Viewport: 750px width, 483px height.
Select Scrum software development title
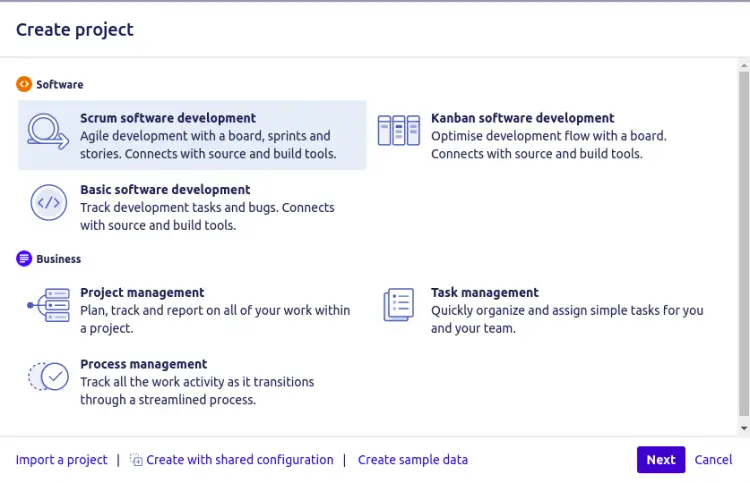pyautogui.click(x=168, y=118)
